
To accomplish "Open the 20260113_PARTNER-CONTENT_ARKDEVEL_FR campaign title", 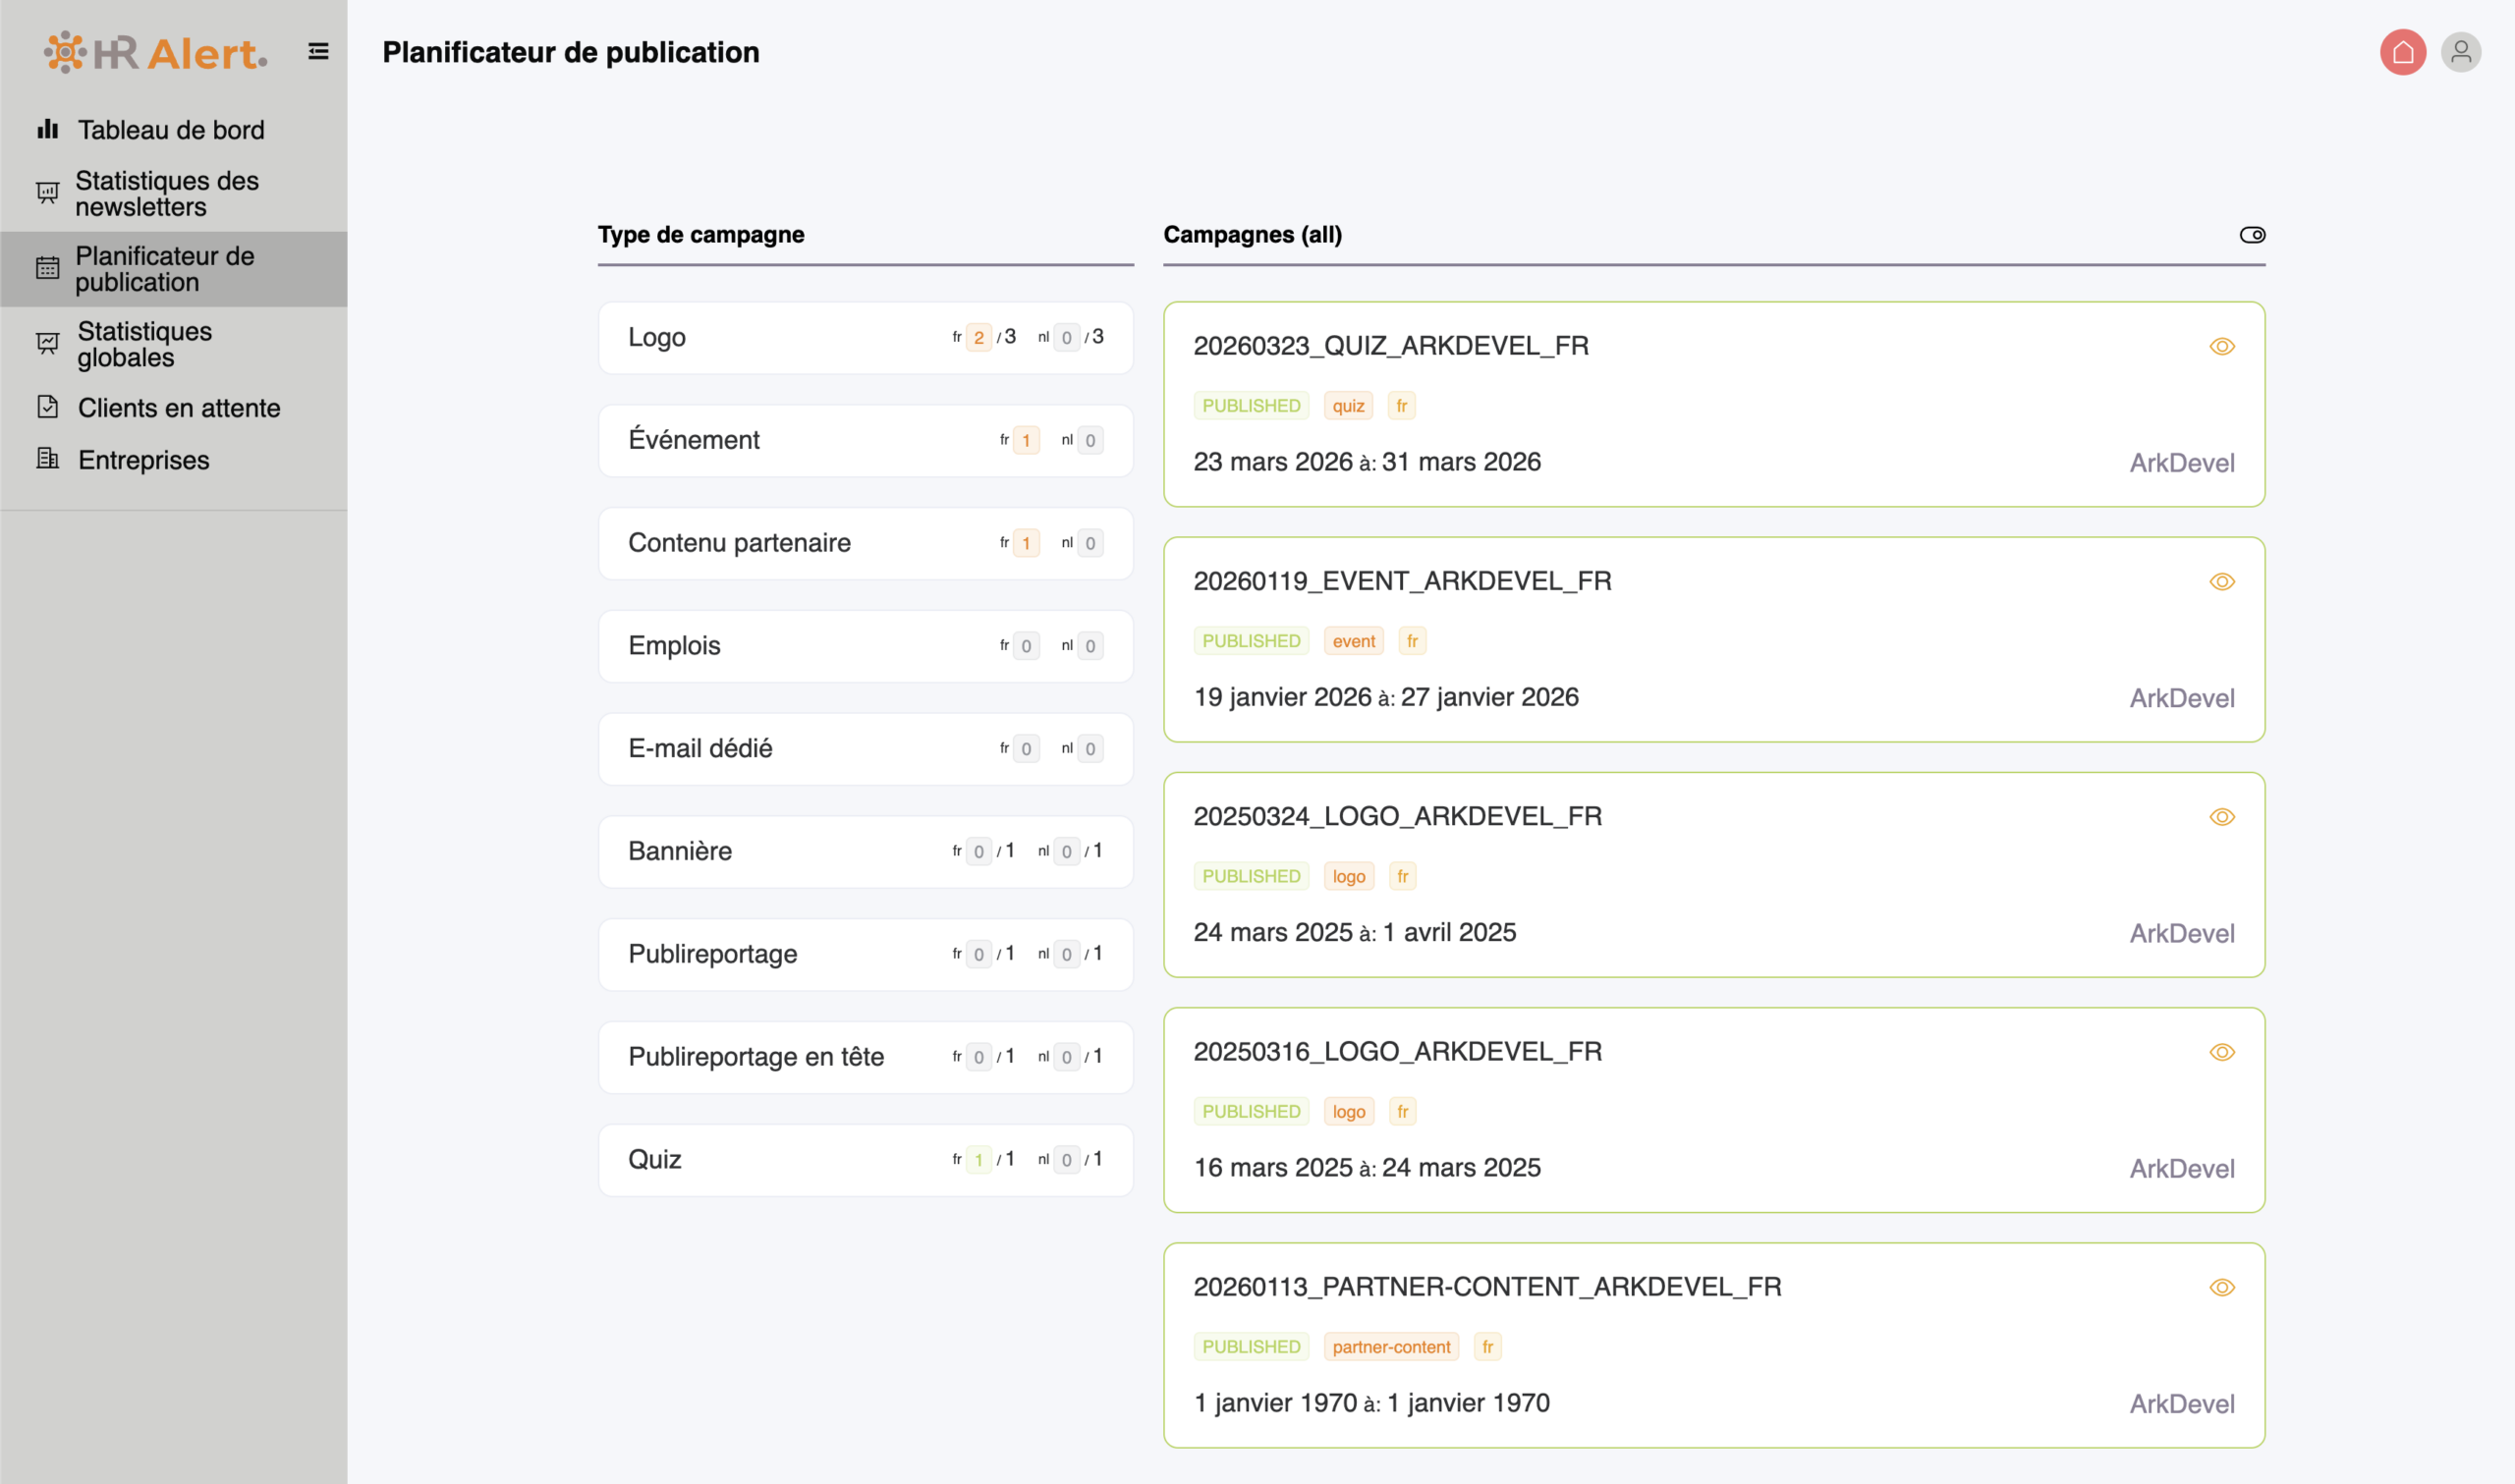I will coord(1487,1286).
